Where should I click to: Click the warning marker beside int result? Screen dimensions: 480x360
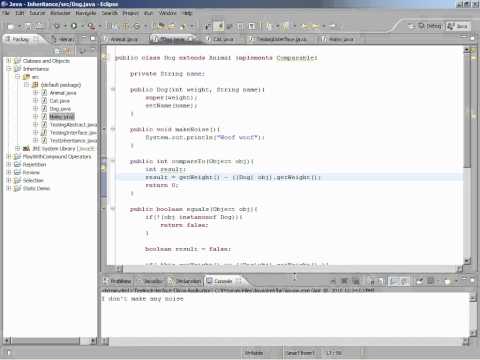[x=104, y=169]
